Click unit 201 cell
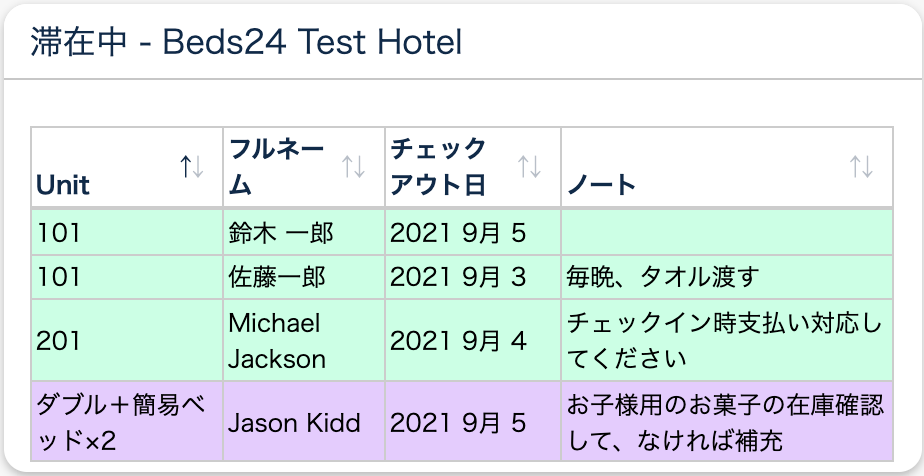The image size is (924, 476). [58, 340]
